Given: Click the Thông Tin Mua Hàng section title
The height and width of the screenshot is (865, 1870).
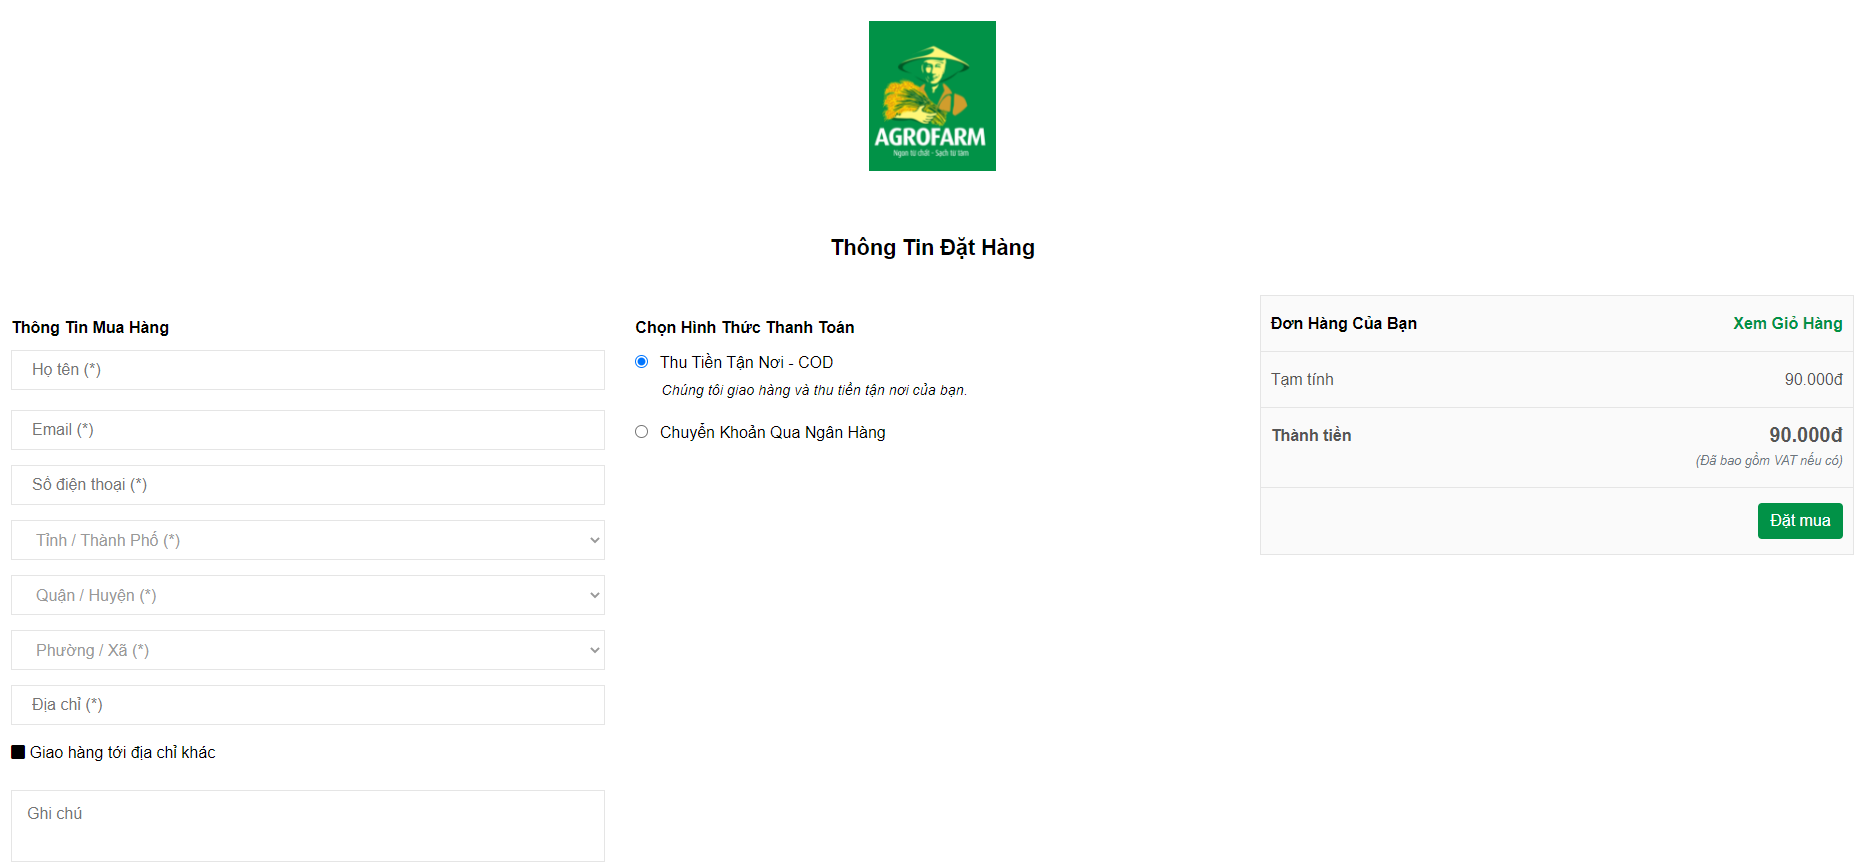Looking at the screenshot, I should (90, 327).
